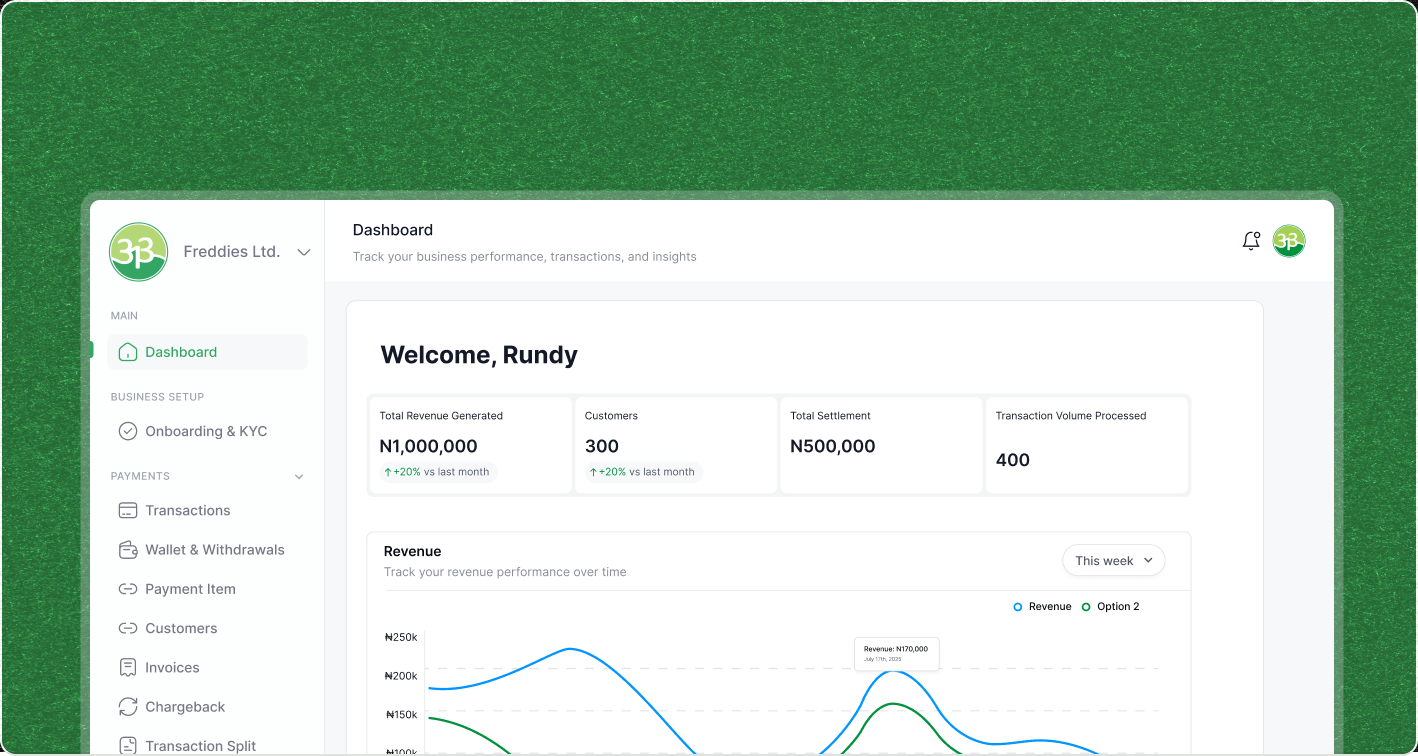Select the Wallet & Withdrawals icon
1418x756 pixels.
click(127, 549)
